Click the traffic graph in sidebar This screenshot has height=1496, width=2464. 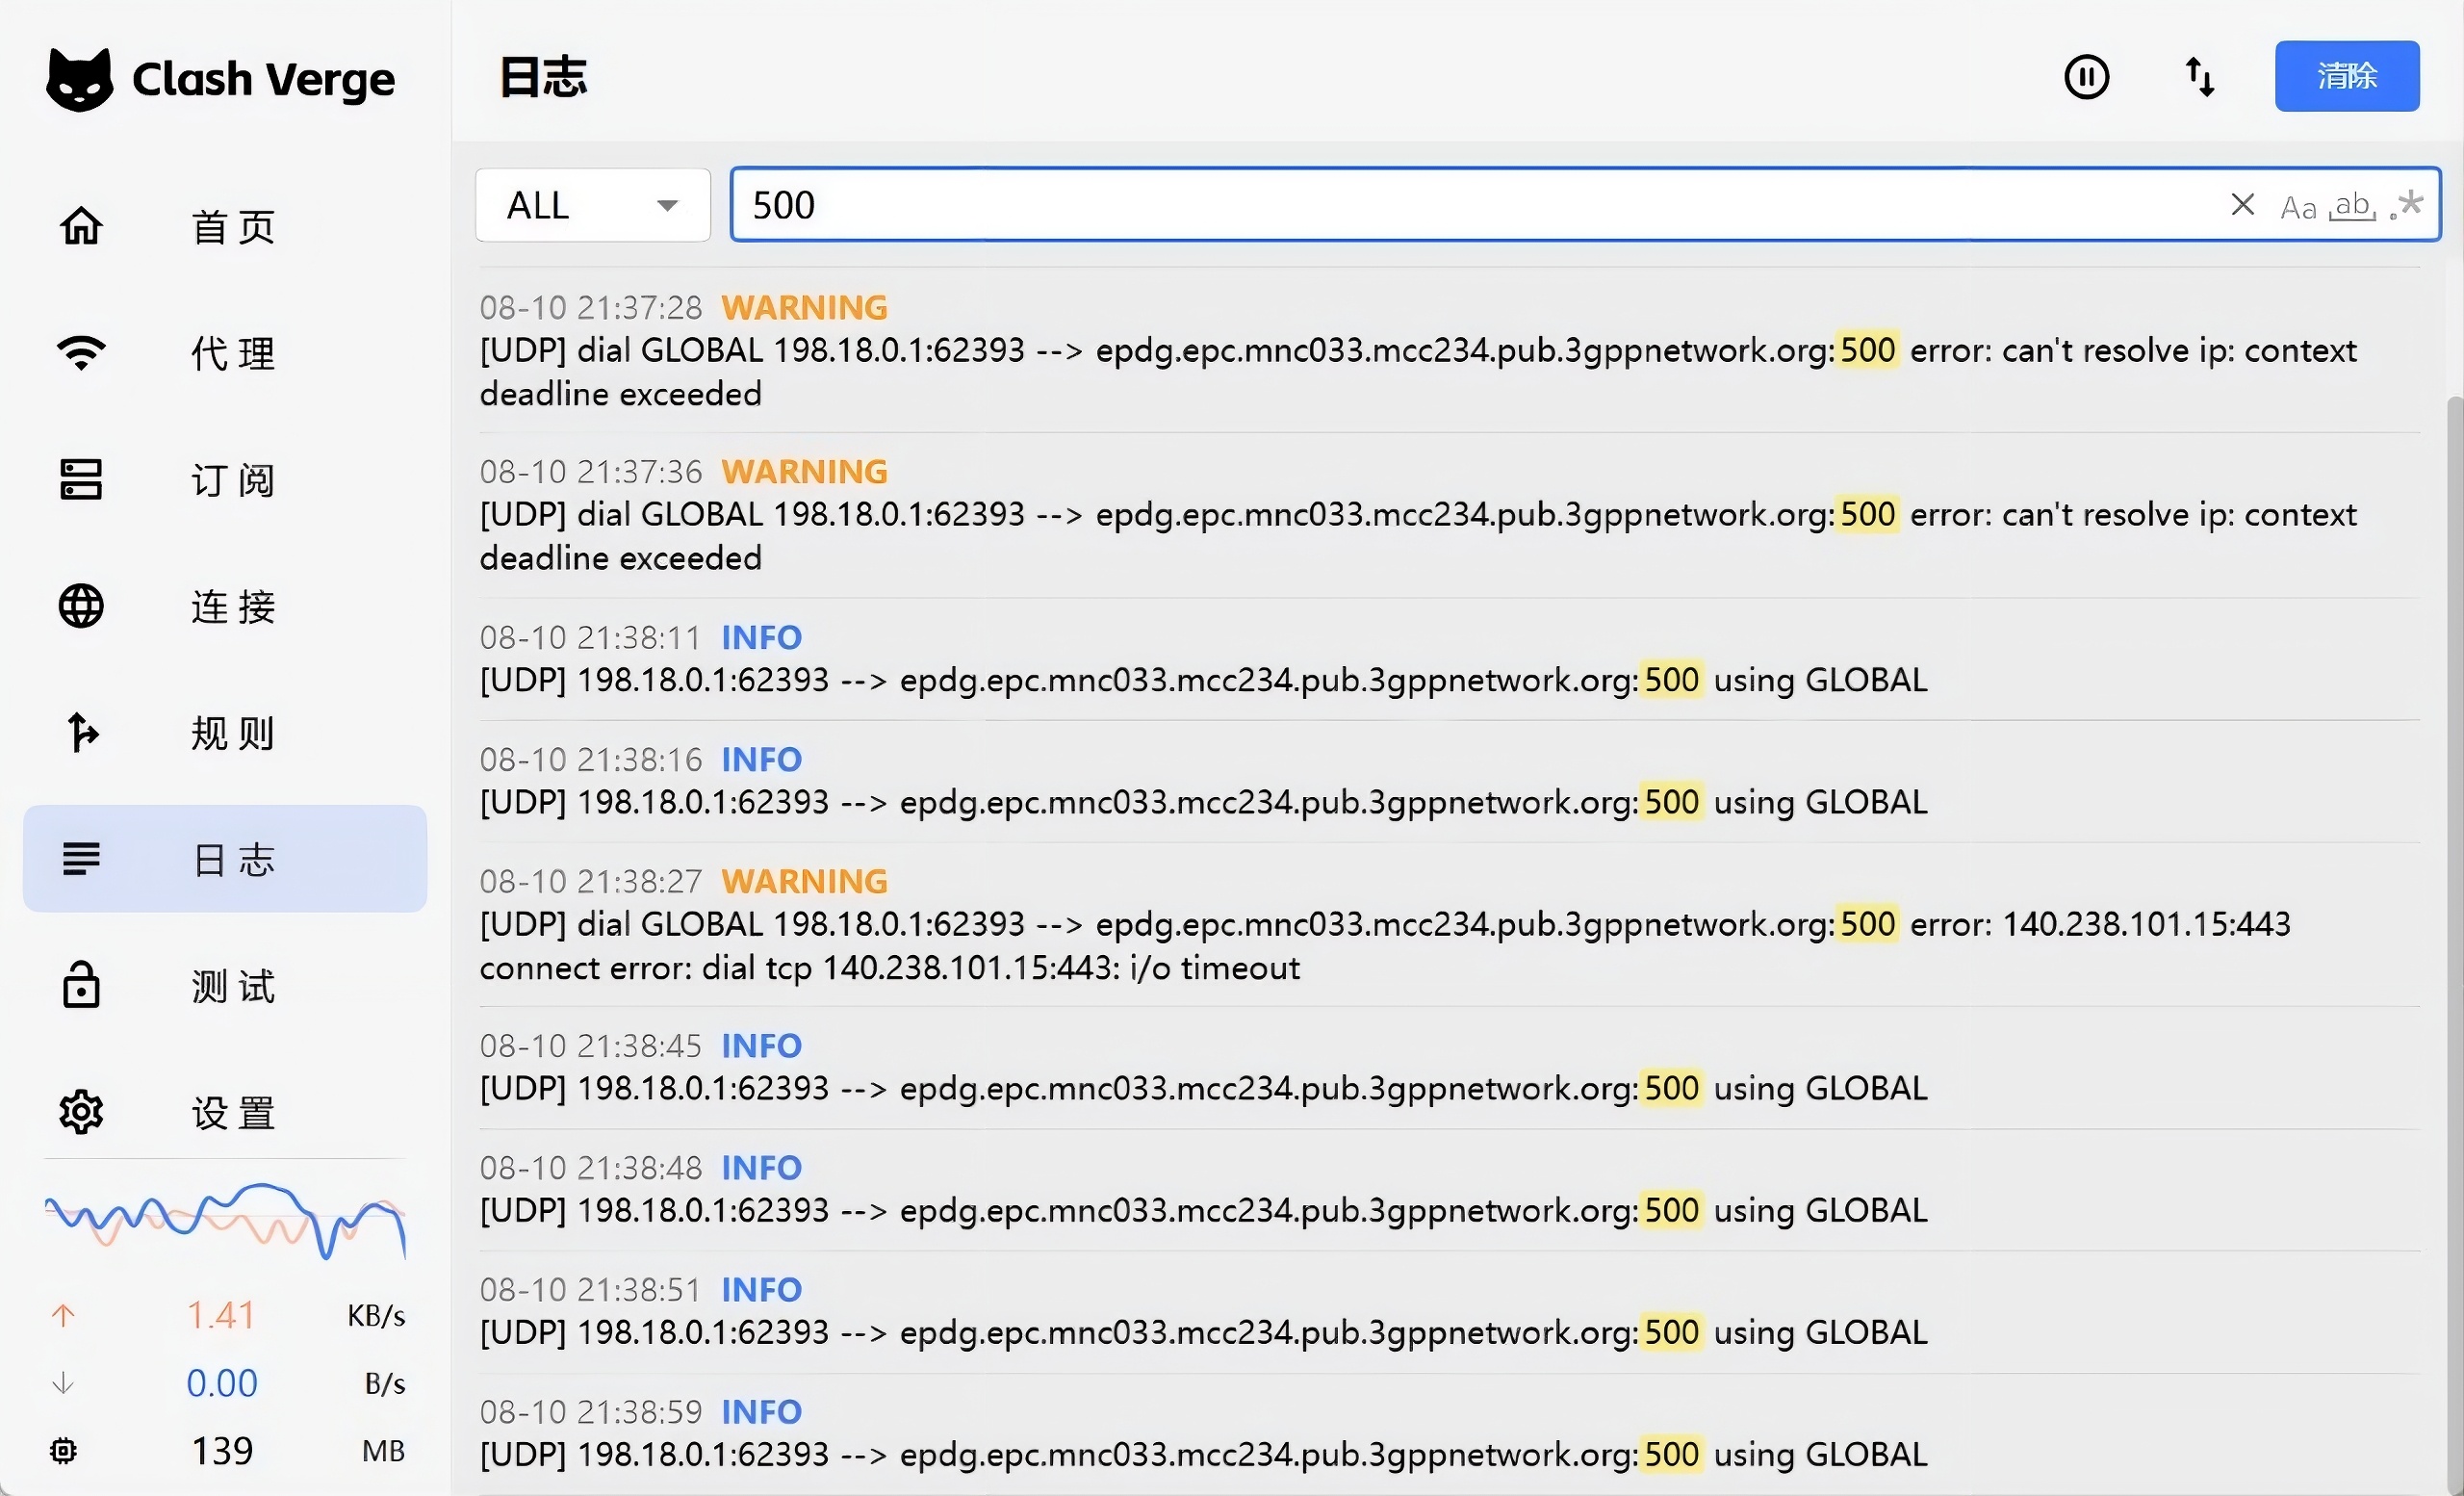click(x=225, y=1220)
